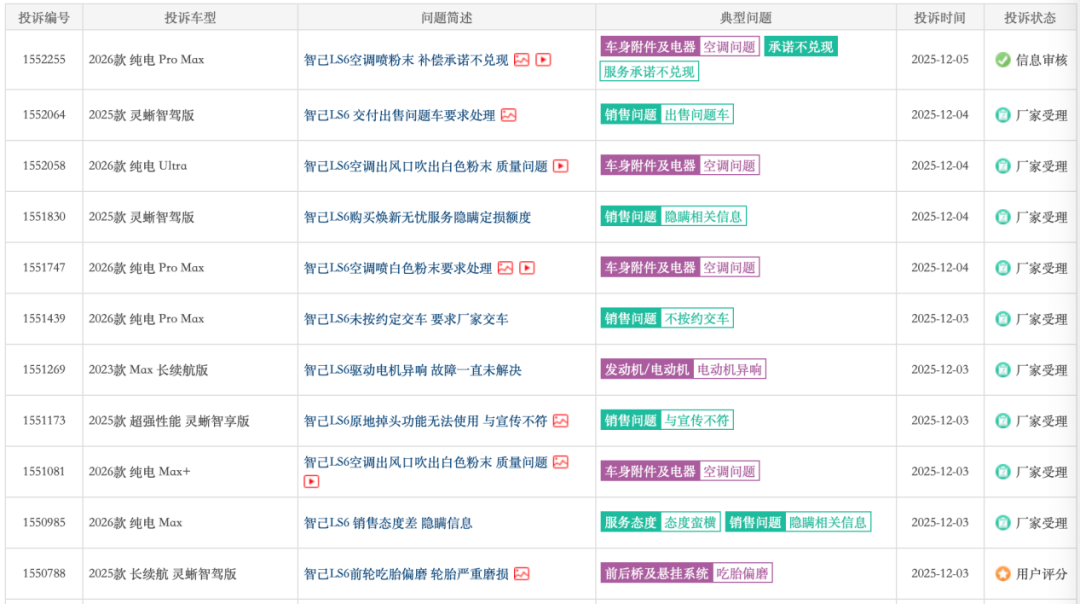Open the image icon beside 轮胎严重磨损
1080x604 pixels.
[521, 574]
